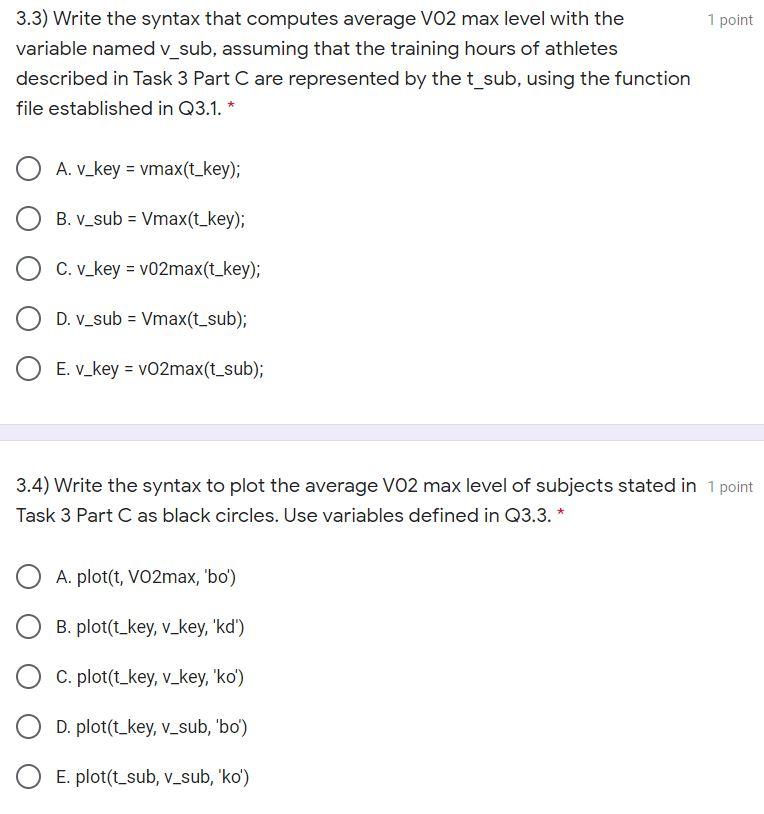Image resolution: width=764 pixels, height=814 pixels.
Task: Click the divider between the two questions
Action: pyautogui.click(x=382, y=432)
